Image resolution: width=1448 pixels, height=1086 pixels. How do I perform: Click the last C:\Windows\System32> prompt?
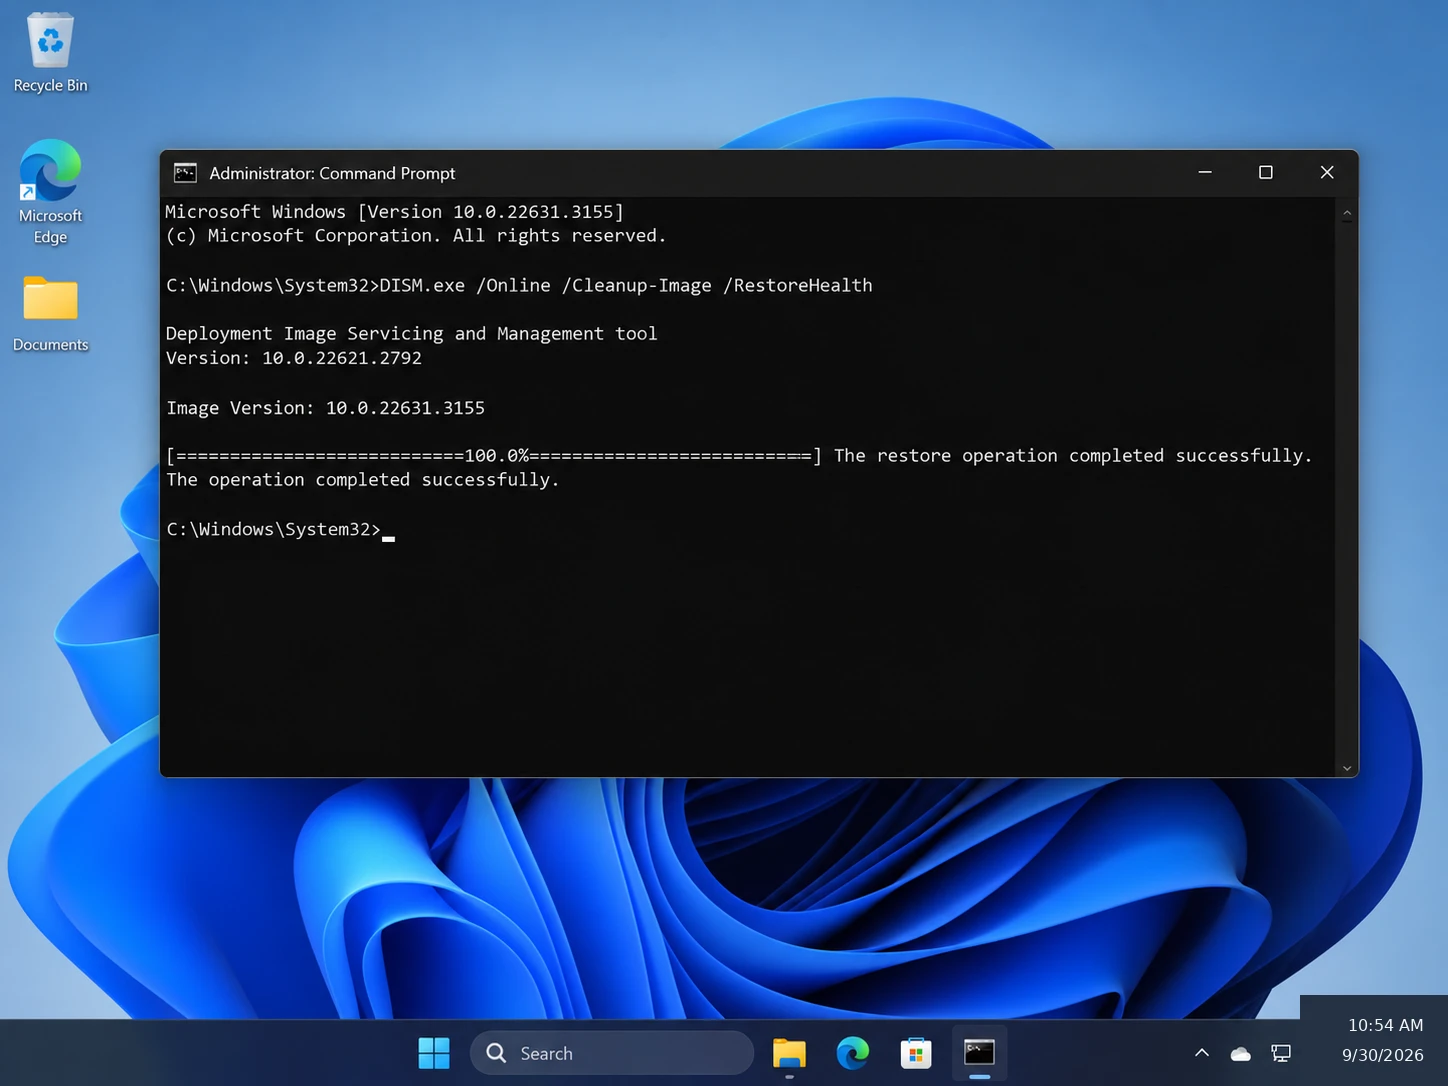click(x=273, y=529)
